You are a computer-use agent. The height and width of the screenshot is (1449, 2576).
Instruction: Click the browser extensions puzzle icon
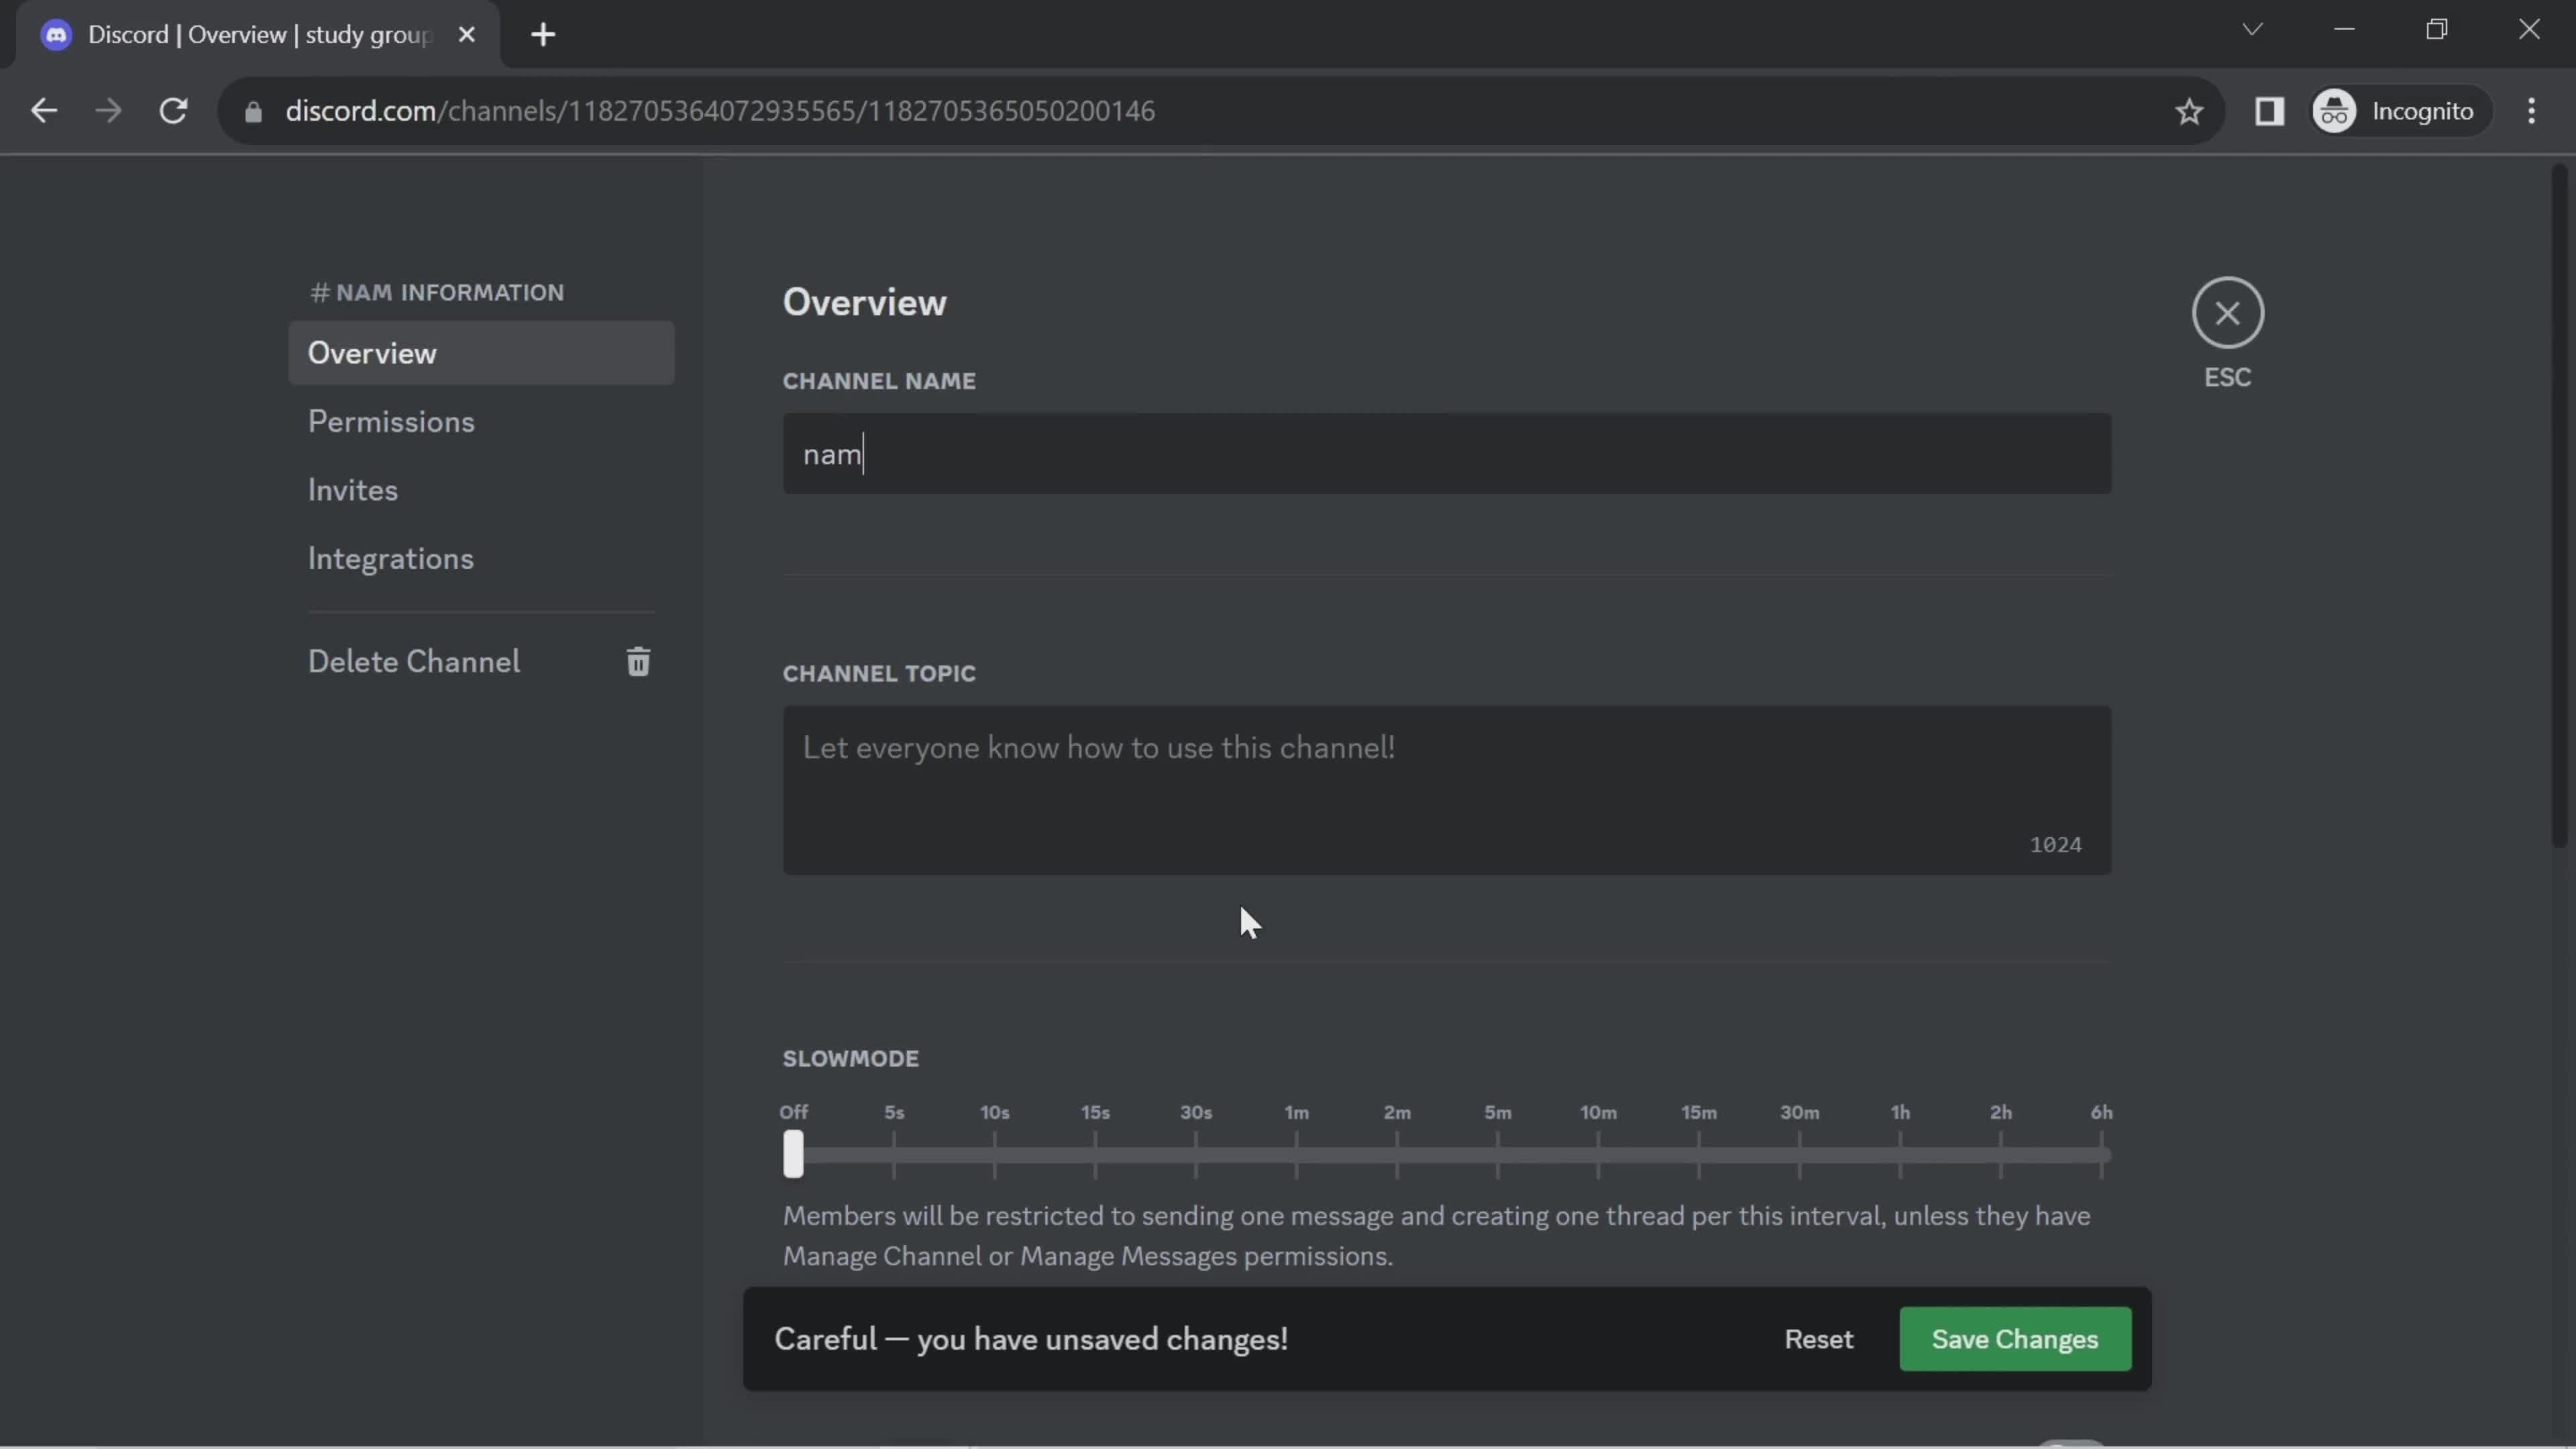pyautogui.click(x=2270, y=110)
